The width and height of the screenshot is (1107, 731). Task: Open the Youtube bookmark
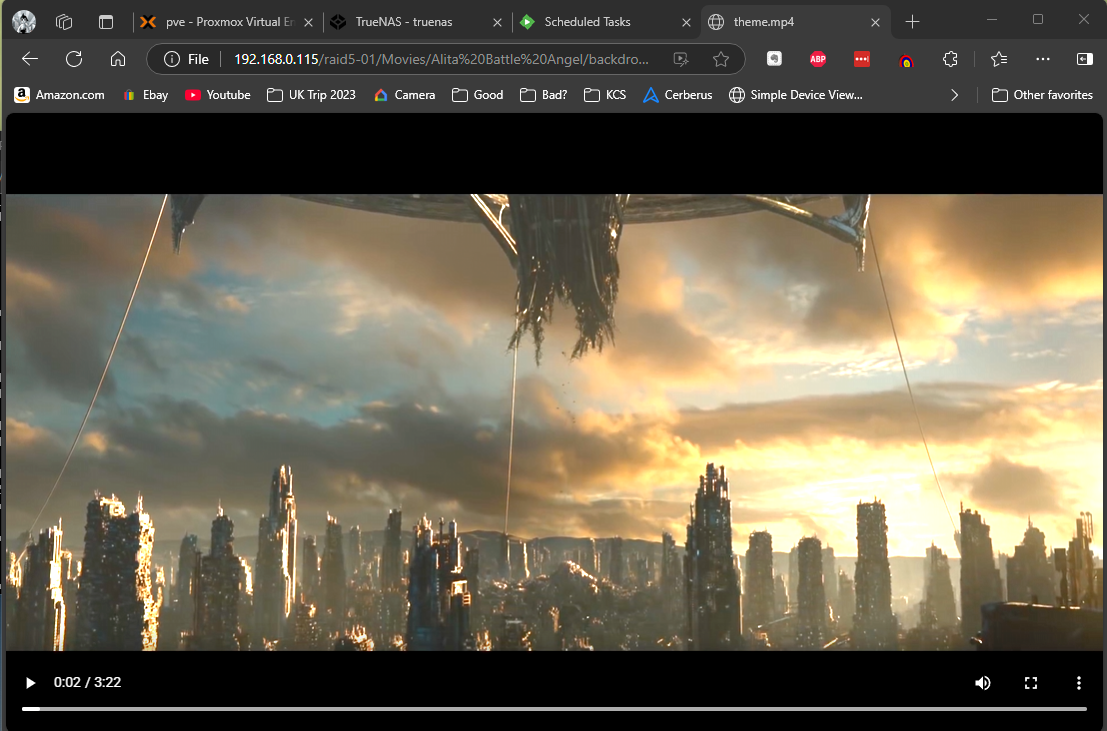pyautogui.click(x=217, y=95)
